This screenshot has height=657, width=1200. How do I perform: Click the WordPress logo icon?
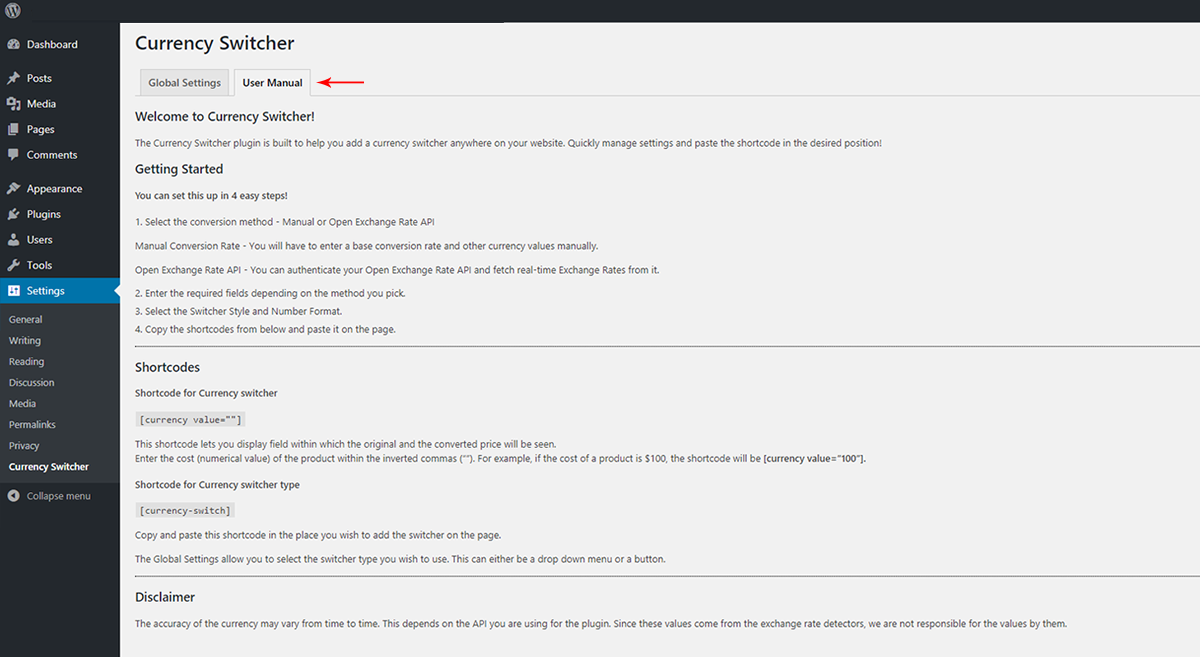coord(14,11)
